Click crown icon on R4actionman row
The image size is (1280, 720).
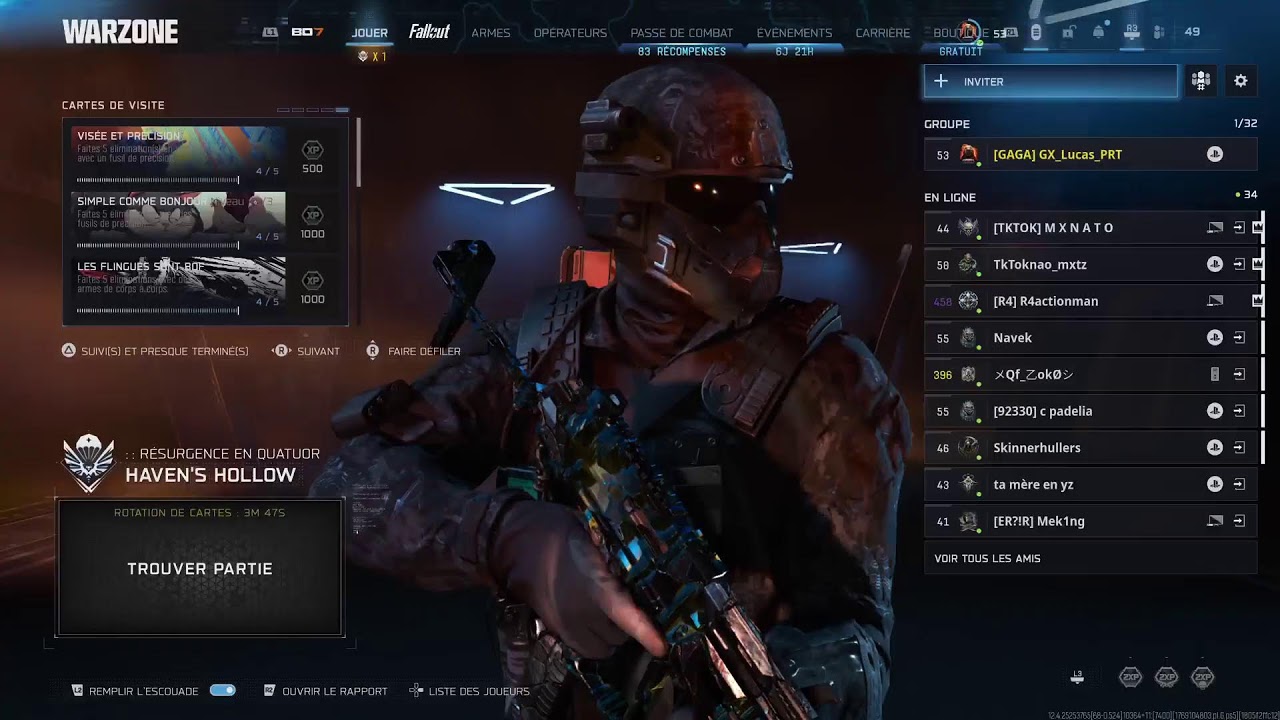tap(1258, 301)
